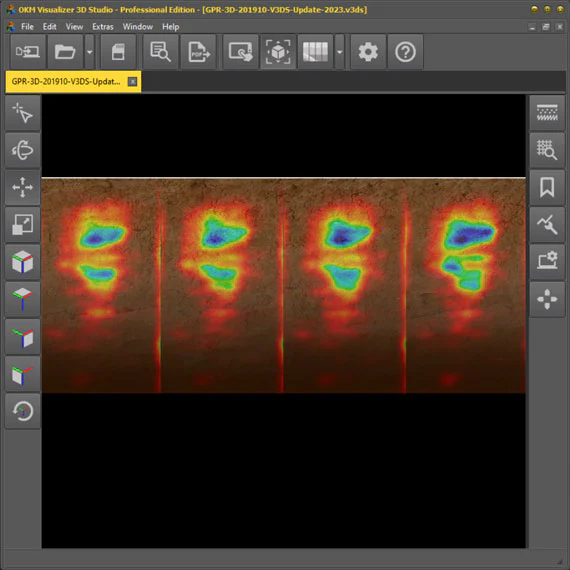Toggle the 3D fit-to-view cube button
The width and height of the screenshot is (570, 570).
[278, 52]
